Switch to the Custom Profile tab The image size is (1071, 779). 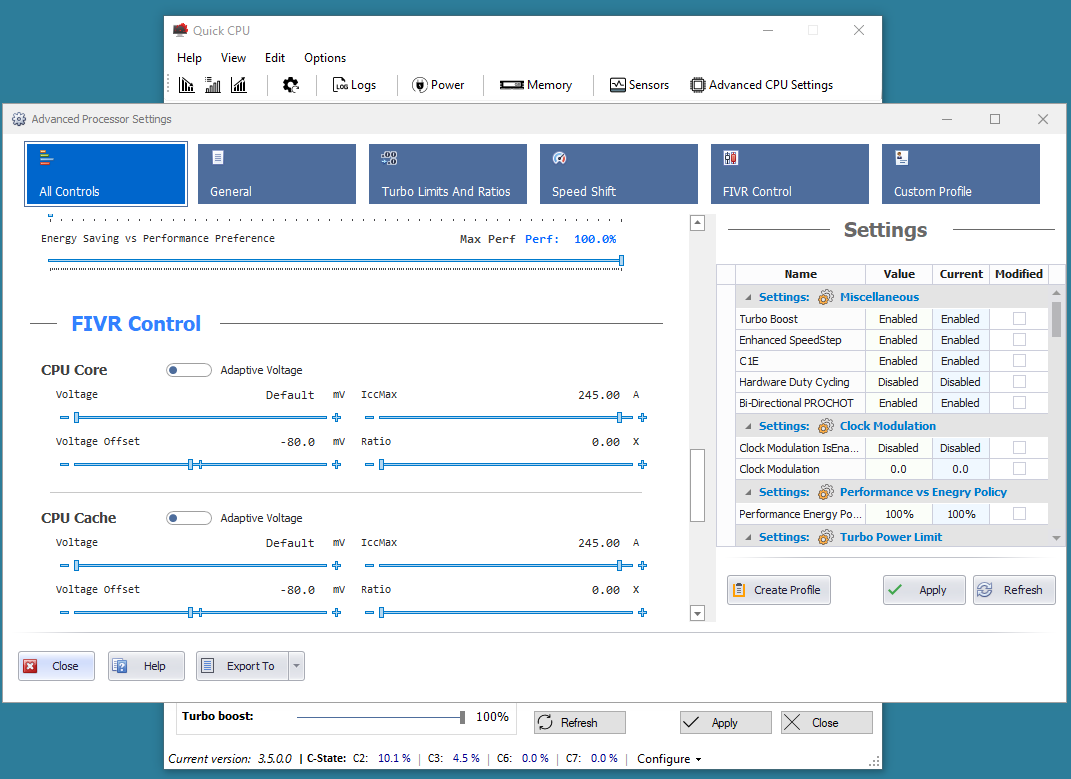tap(960, 174)
